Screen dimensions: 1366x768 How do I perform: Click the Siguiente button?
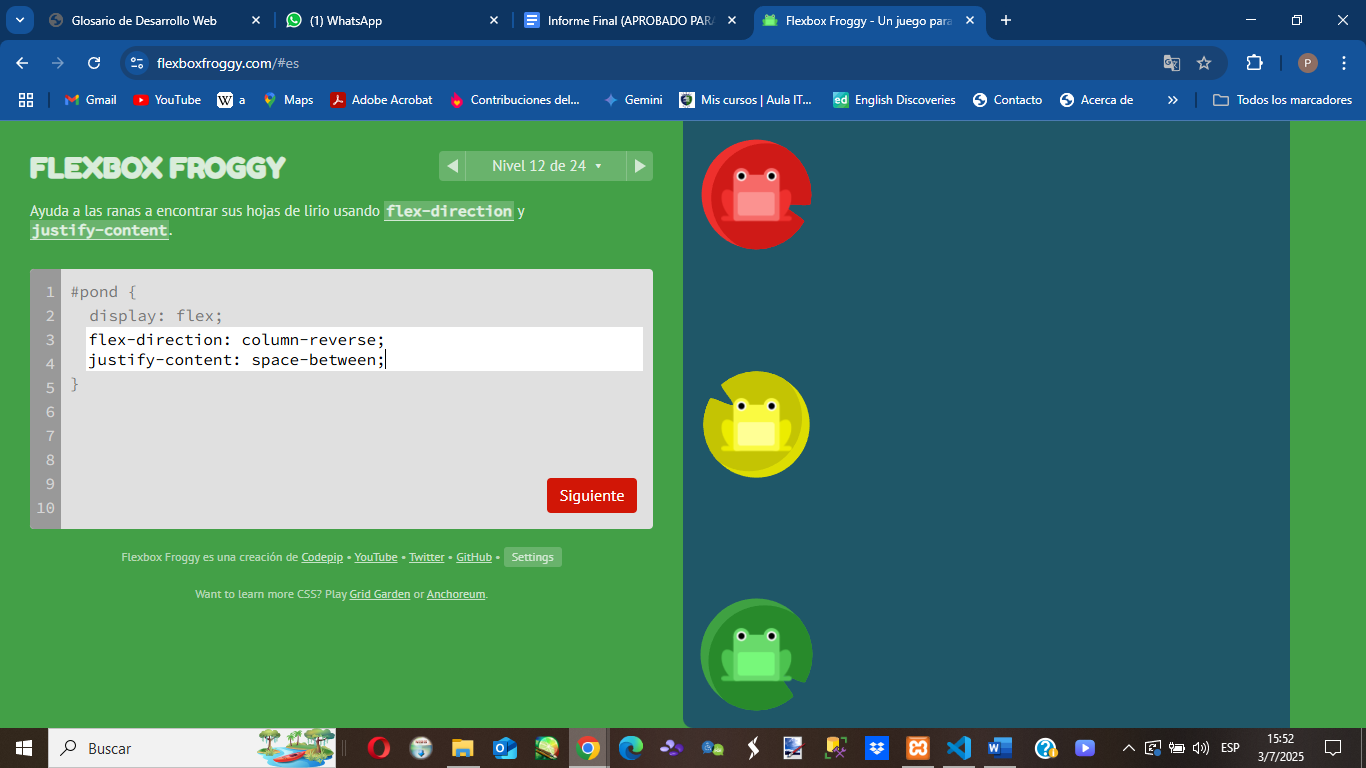pyautogui.click(x=592, y=496)
